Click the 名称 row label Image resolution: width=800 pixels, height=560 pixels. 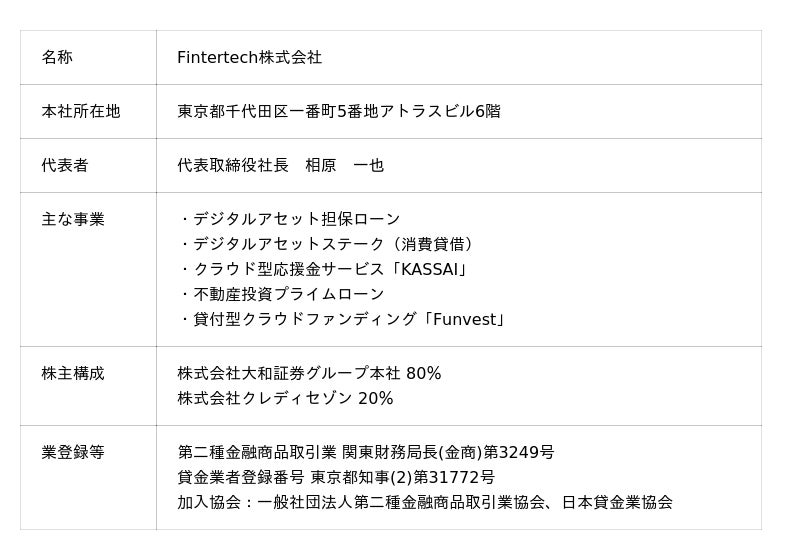(x=57, y=58)
